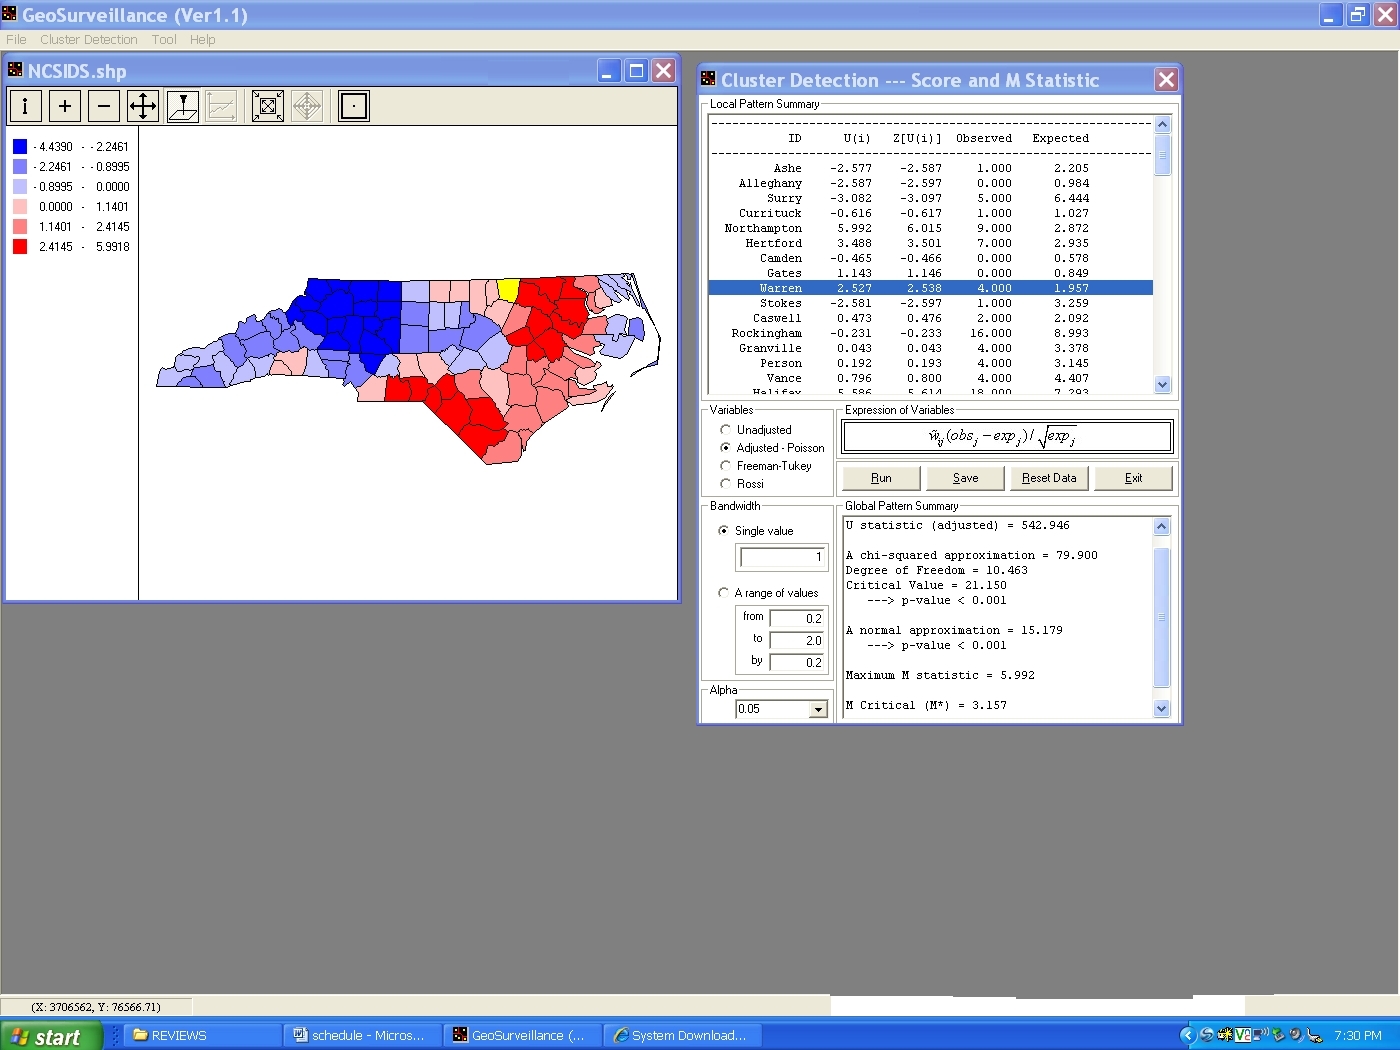Image resolution: width=1400 pixels, height=1050 pixels.
Task: Click the zoom in plus tool
Action: 64,106
